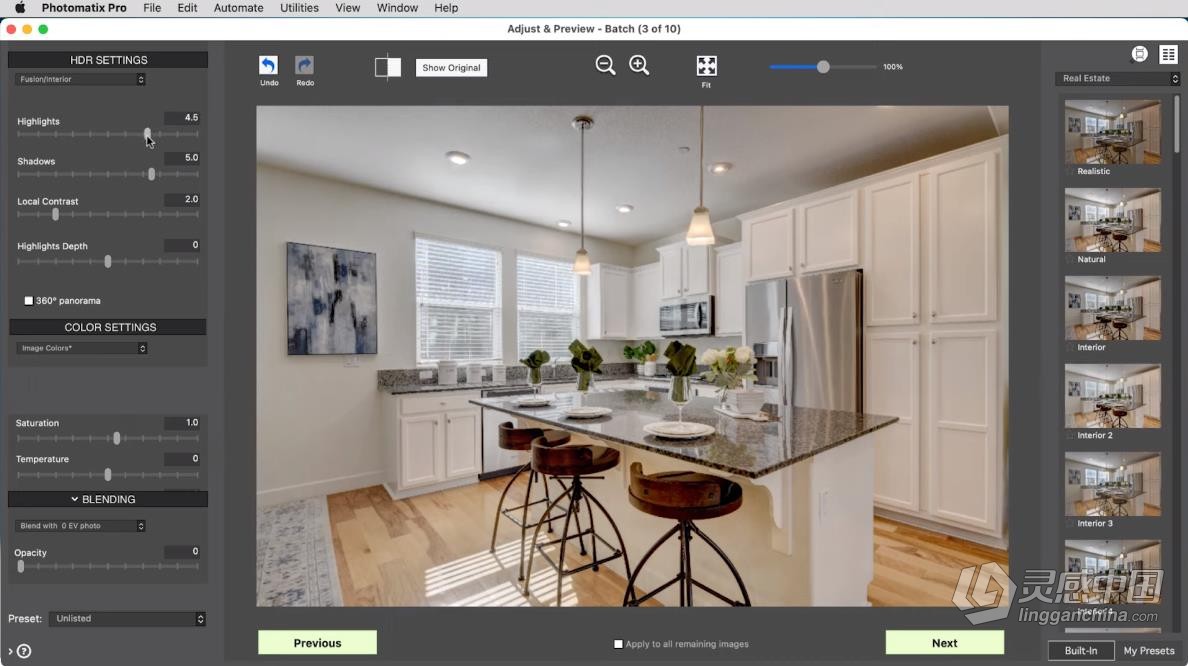Switch to multi-column preset grid view

coord(1168,54)
